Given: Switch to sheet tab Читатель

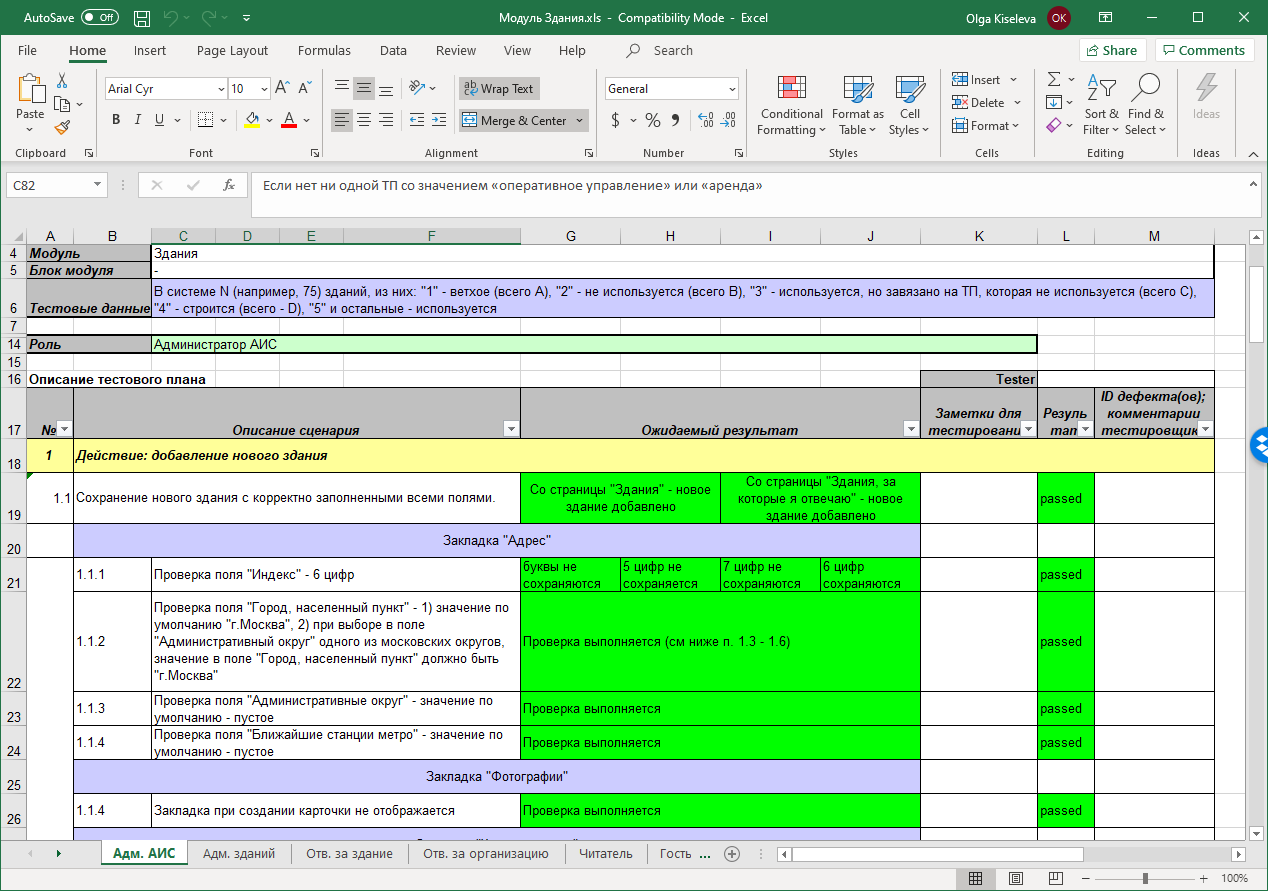Looking at the screenshot, I should coord(605,853).
